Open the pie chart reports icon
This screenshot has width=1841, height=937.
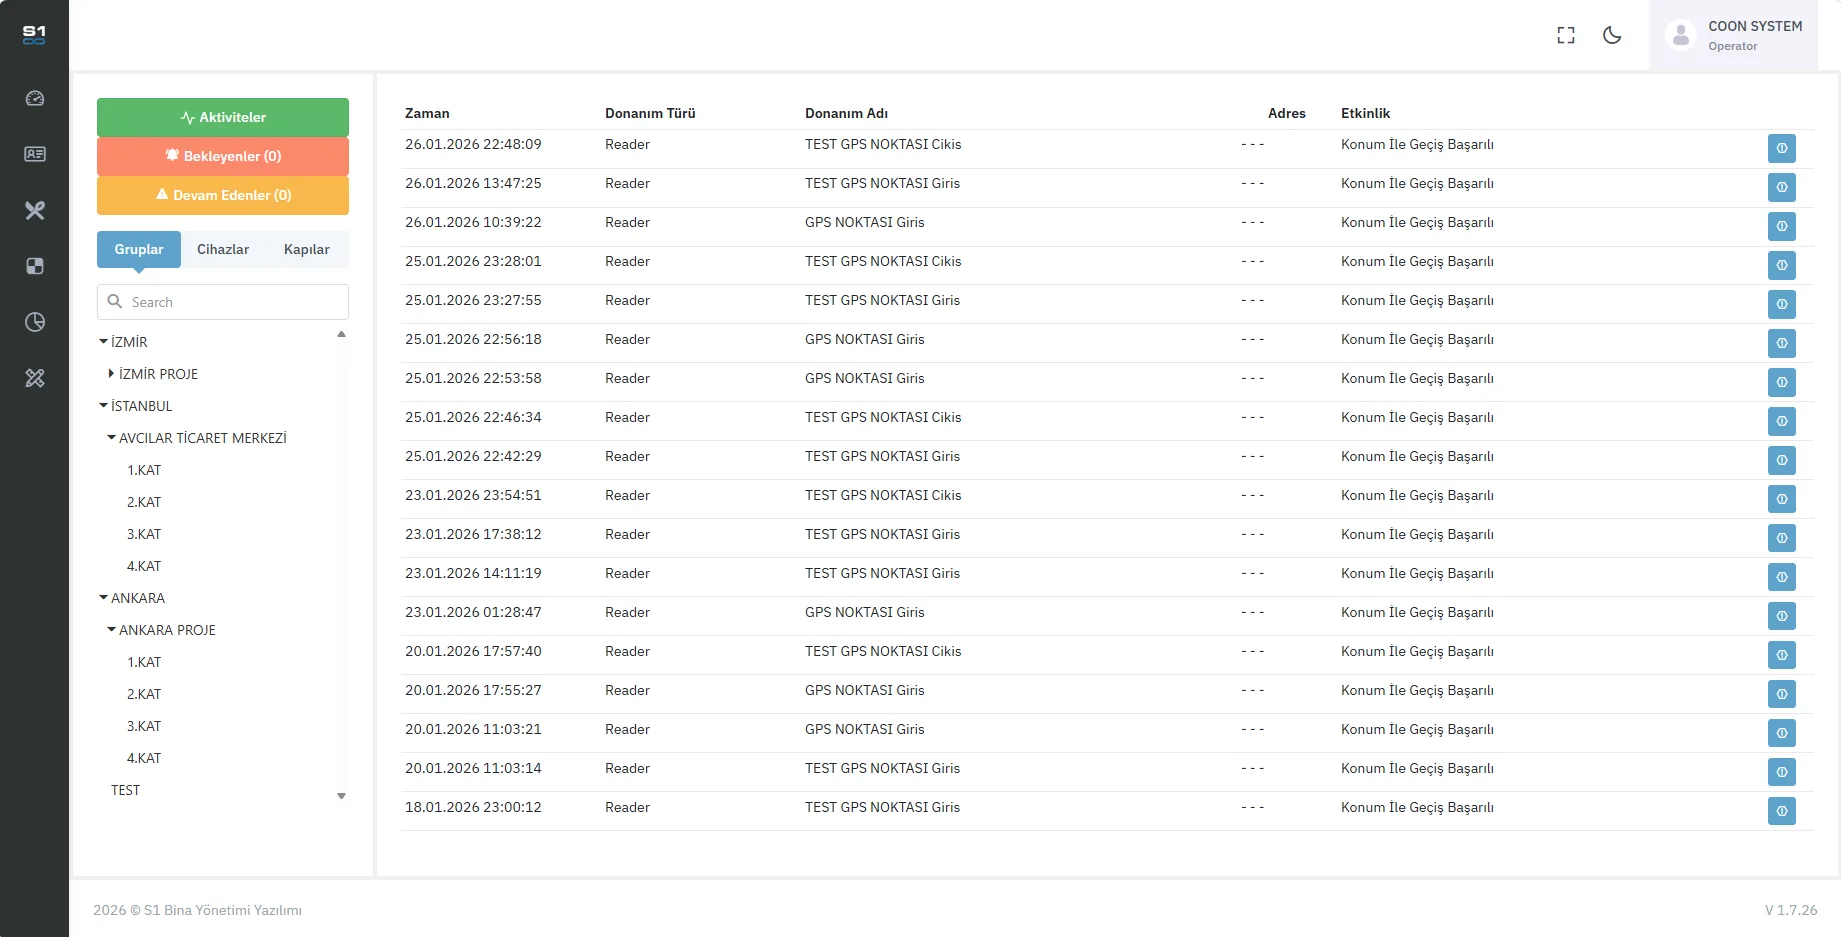click(35, 322)
